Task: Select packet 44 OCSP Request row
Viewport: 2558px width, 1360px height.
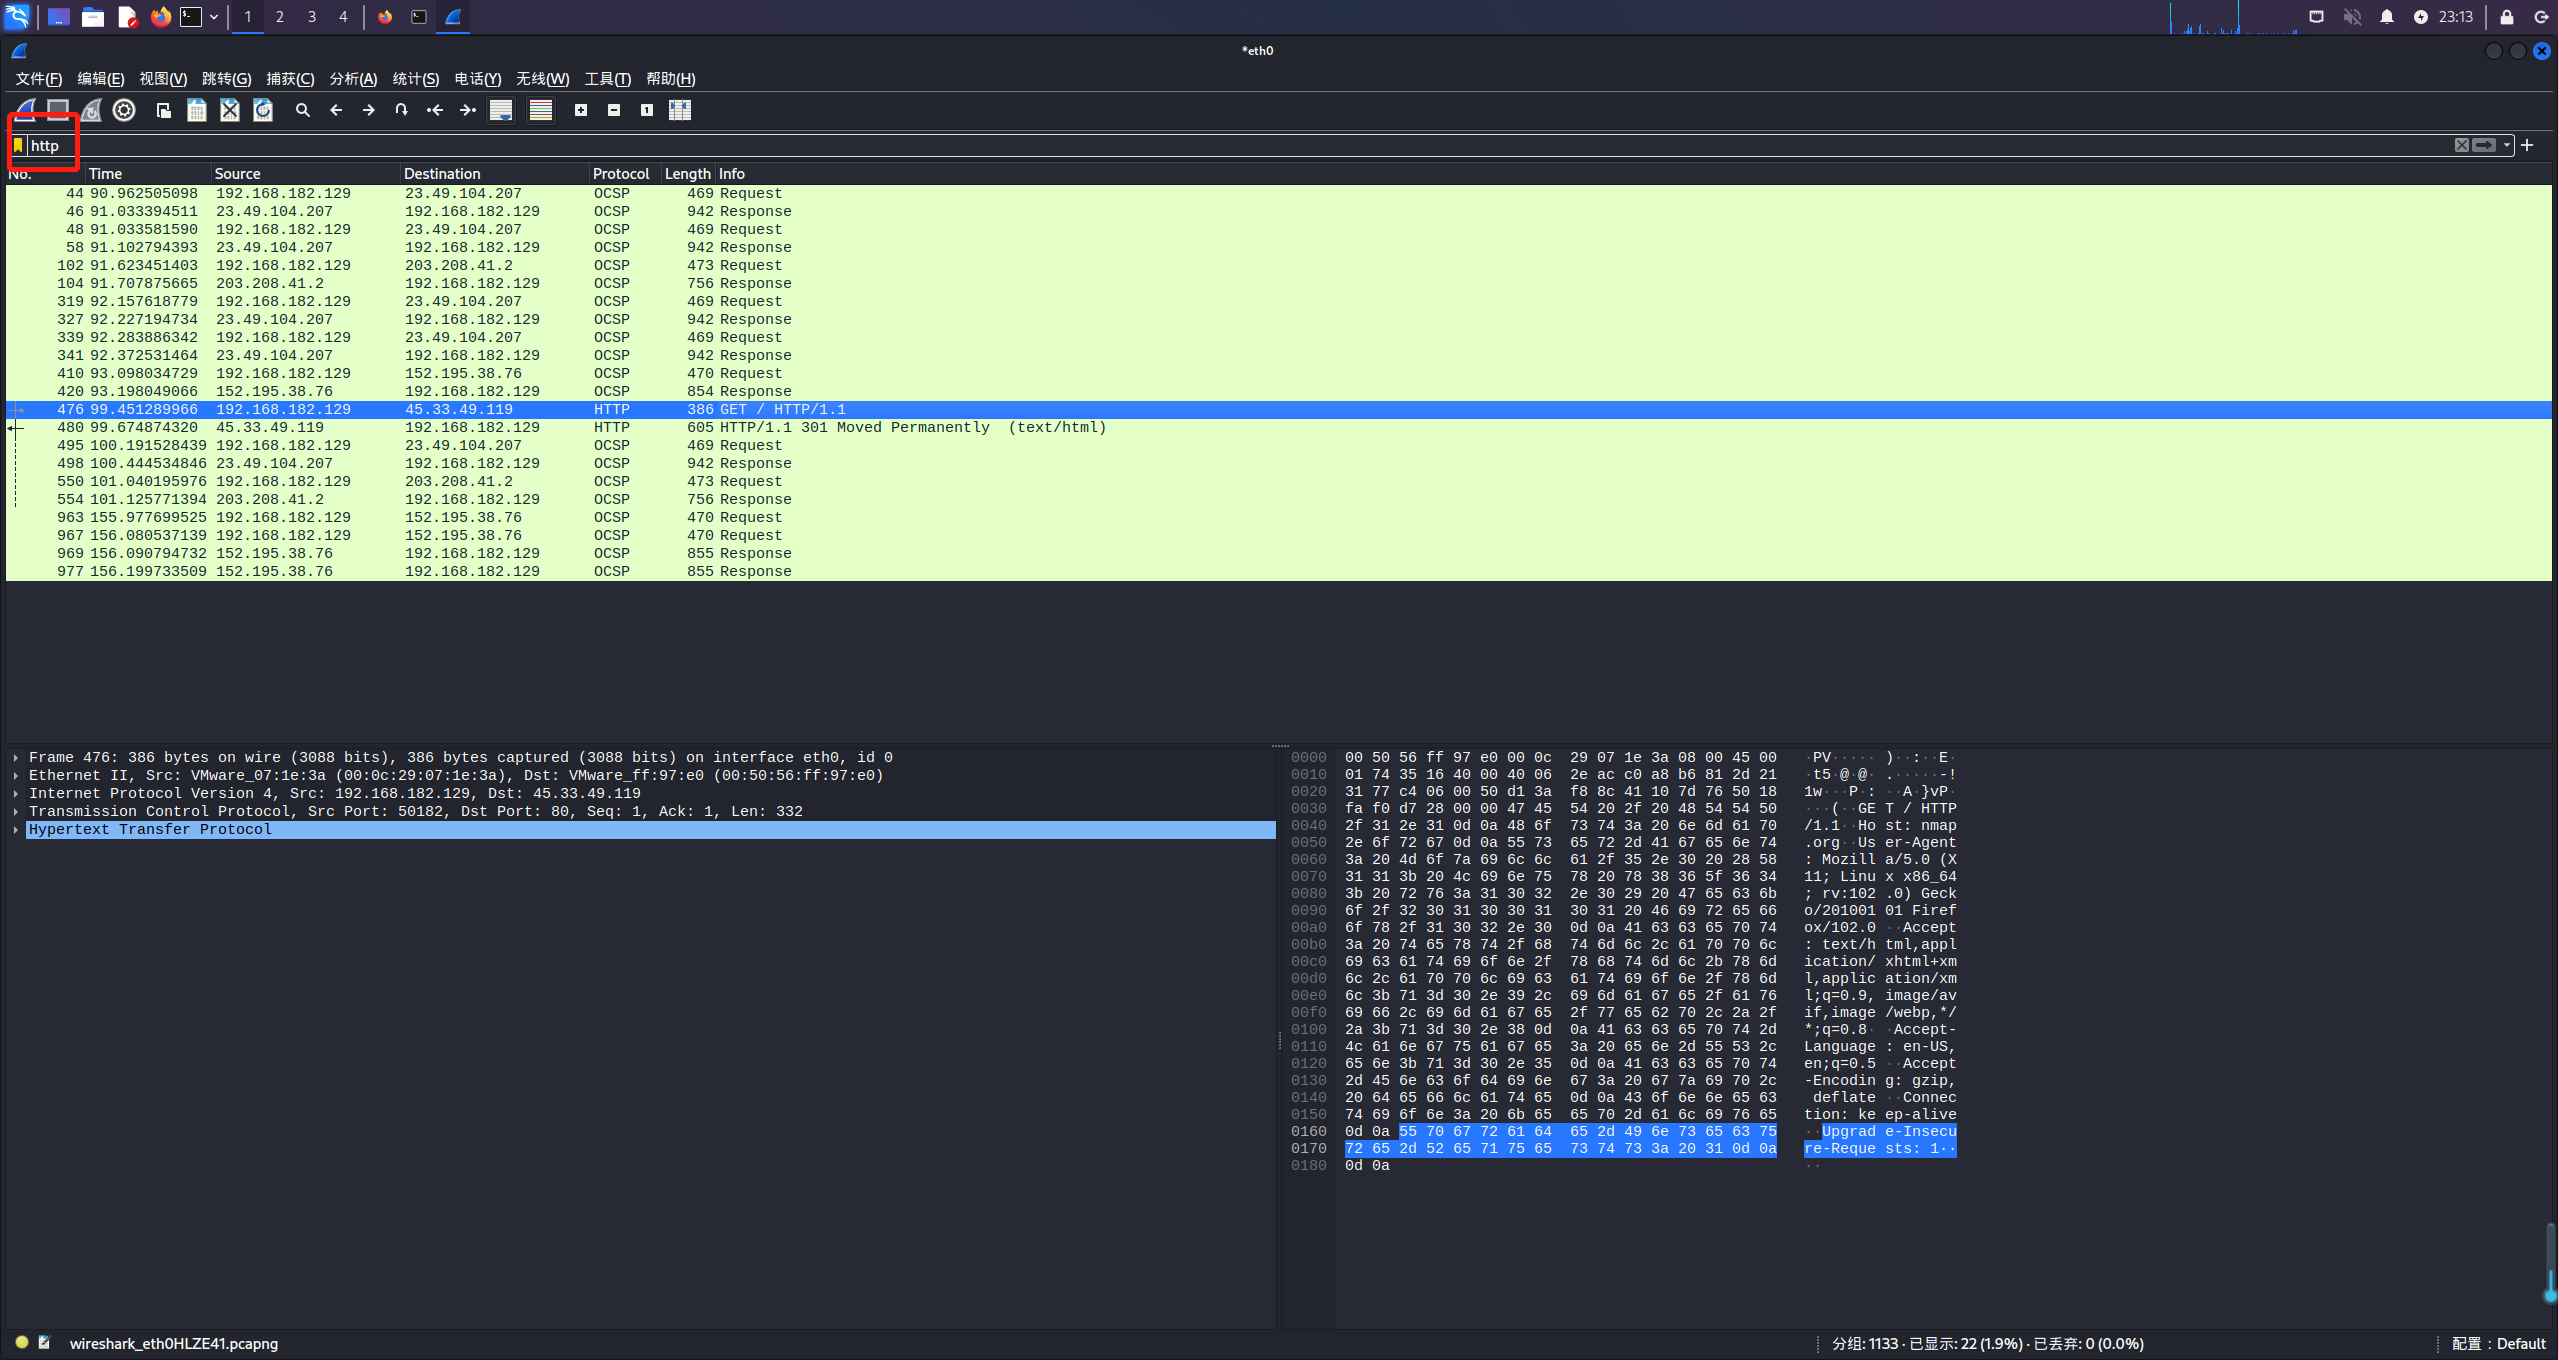Action: click(x=1278, y=194)
